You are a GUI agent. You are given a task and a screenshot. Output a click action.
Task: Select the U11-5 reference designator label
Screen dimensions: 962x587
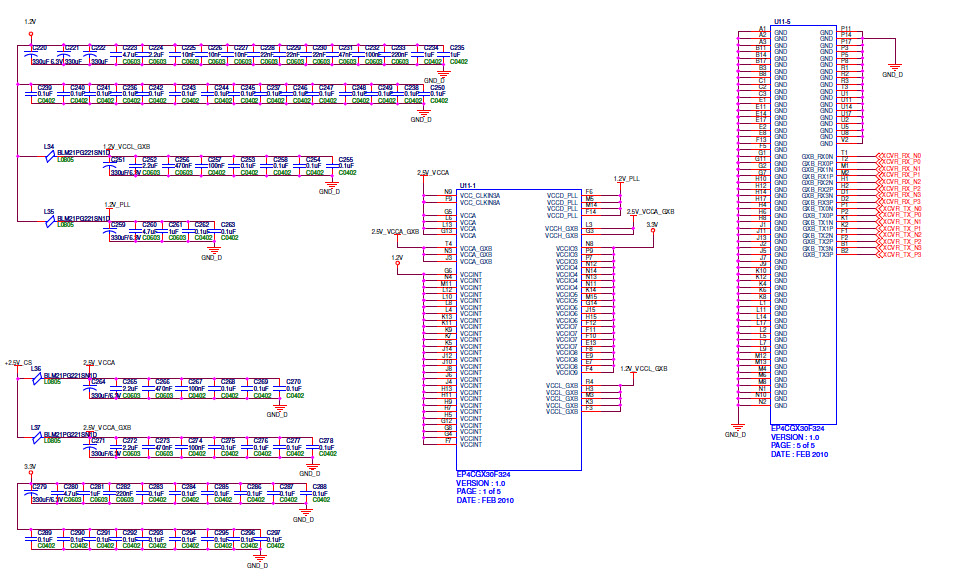point(784,20)
